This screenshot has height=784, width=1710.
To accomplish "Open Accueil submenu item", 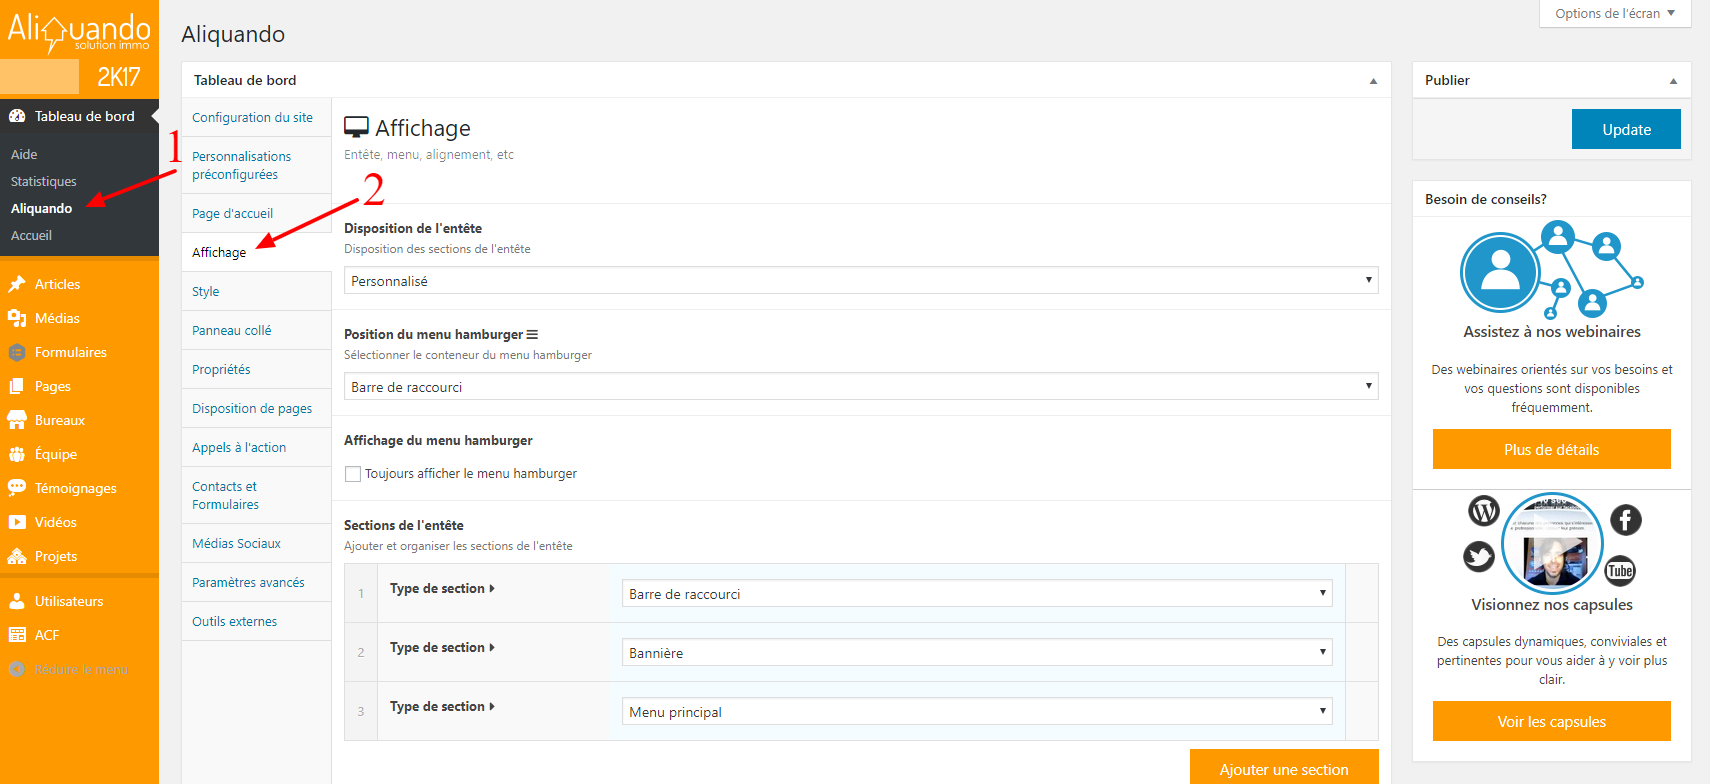I will [x=32, y=236].
